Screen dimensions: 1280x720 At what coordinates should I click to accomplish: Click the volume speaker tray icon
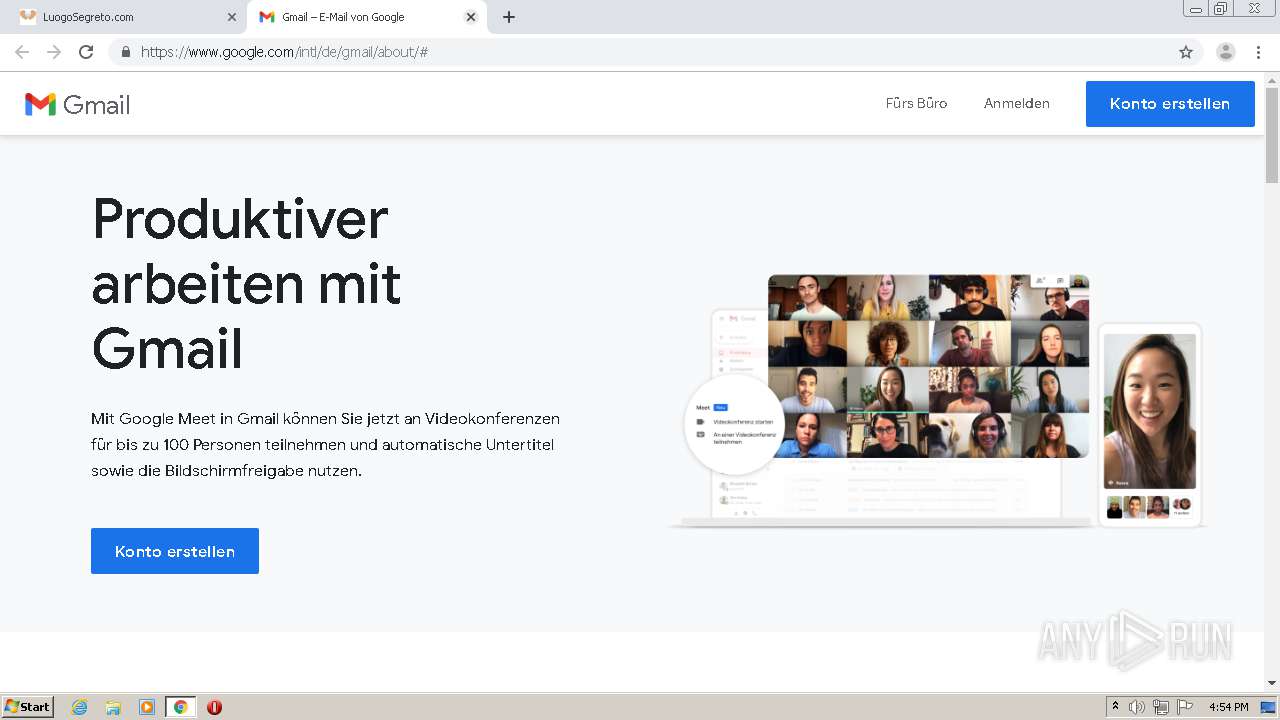tap(1137, 707)
